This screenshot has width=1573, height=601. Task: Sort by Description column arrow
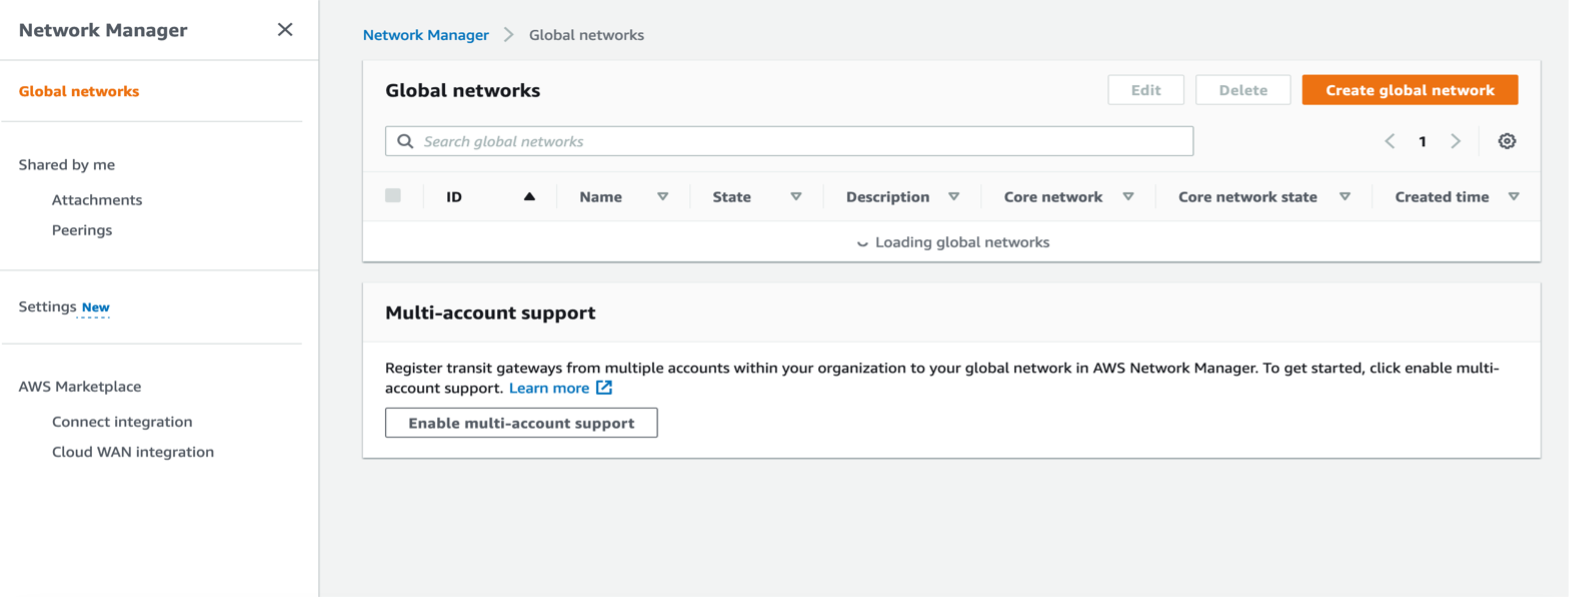(954, 197)
